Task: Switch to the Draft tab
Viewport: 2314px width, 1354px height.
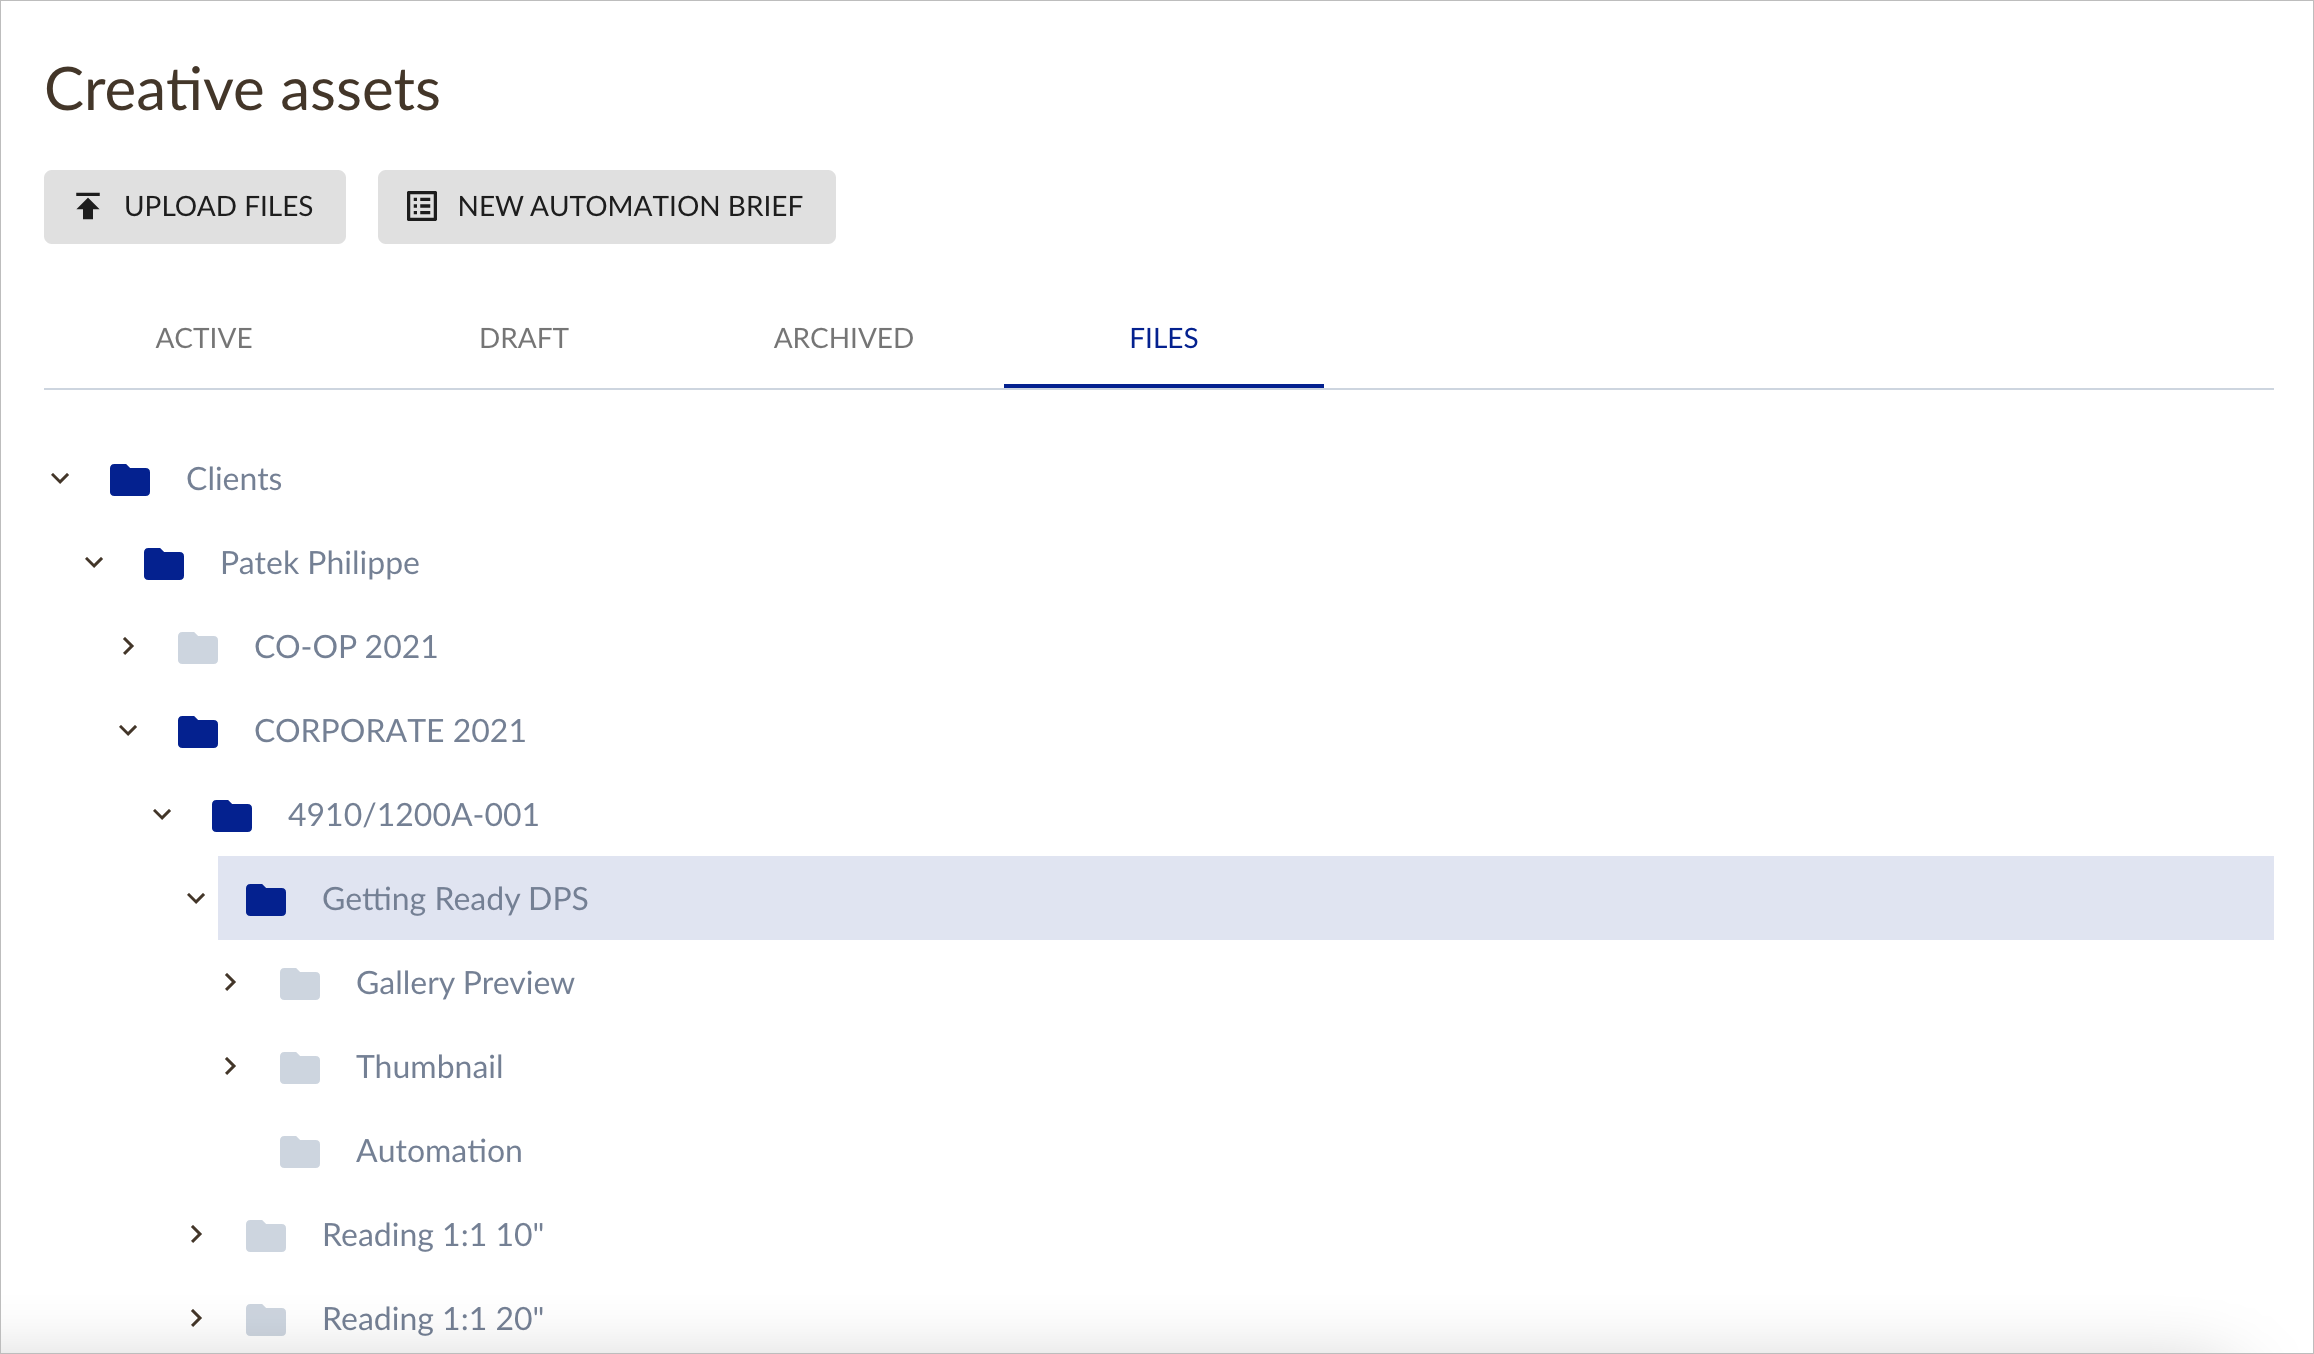Action: tap(524, 338)
